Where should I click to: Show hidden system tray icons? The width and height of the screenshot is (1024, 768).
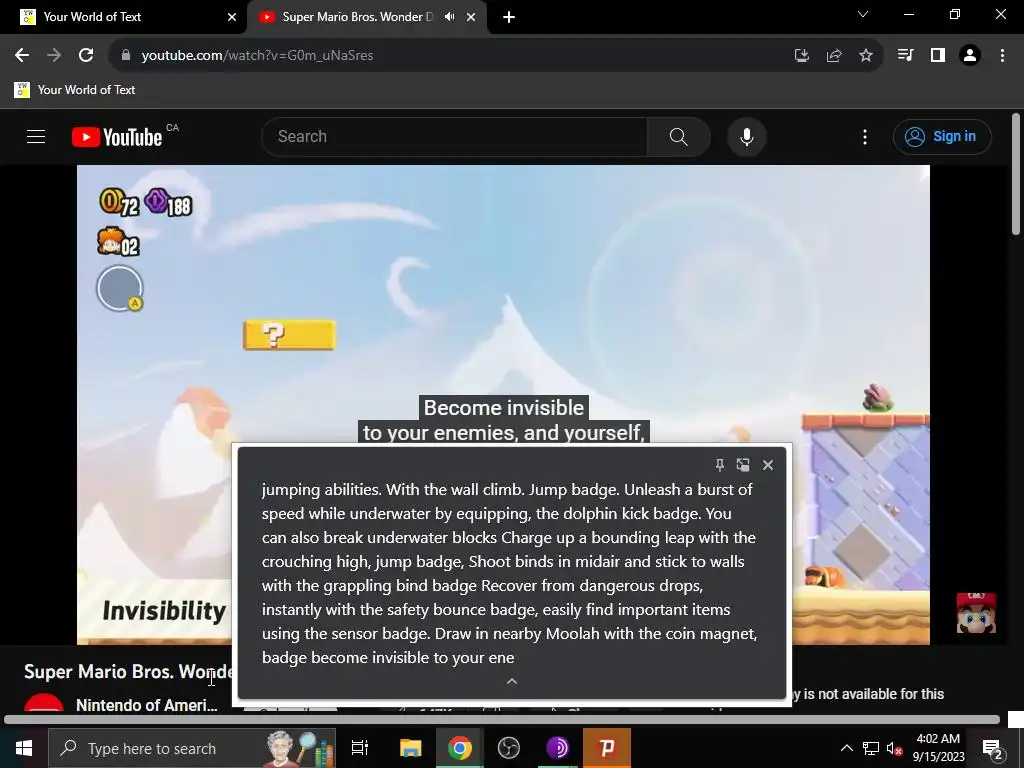[x=846, y=748]
